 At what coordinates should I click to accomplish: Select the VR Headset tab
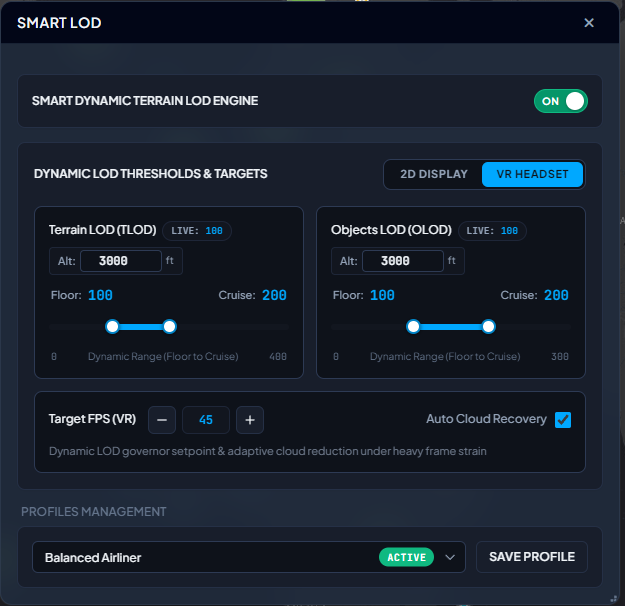[532, 174]
